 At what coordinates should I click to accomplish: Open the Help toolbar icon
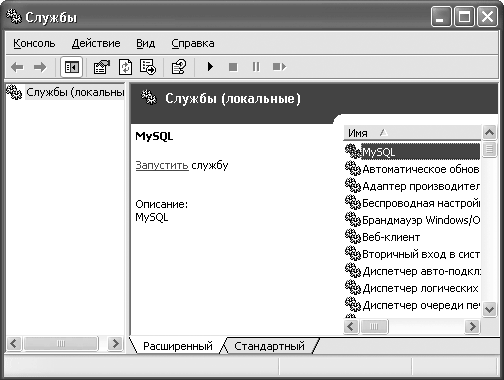pos(179,67)
